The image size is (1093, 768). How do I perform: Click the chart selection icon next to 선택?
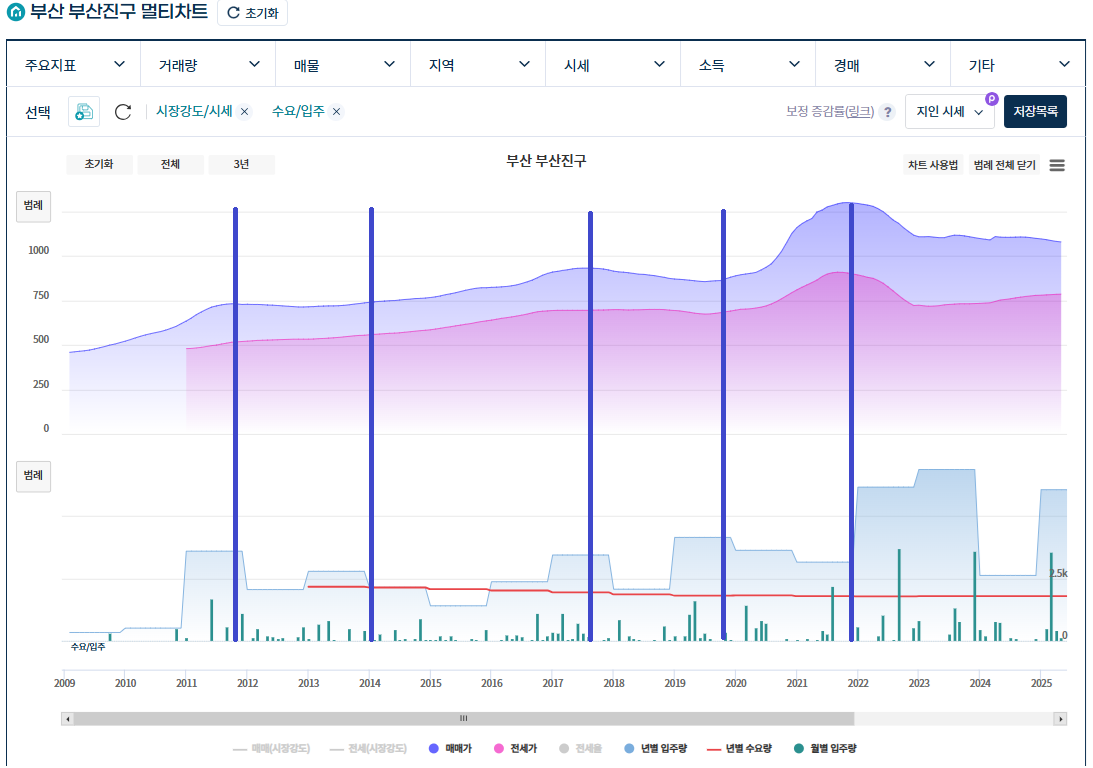pos(83,111)
